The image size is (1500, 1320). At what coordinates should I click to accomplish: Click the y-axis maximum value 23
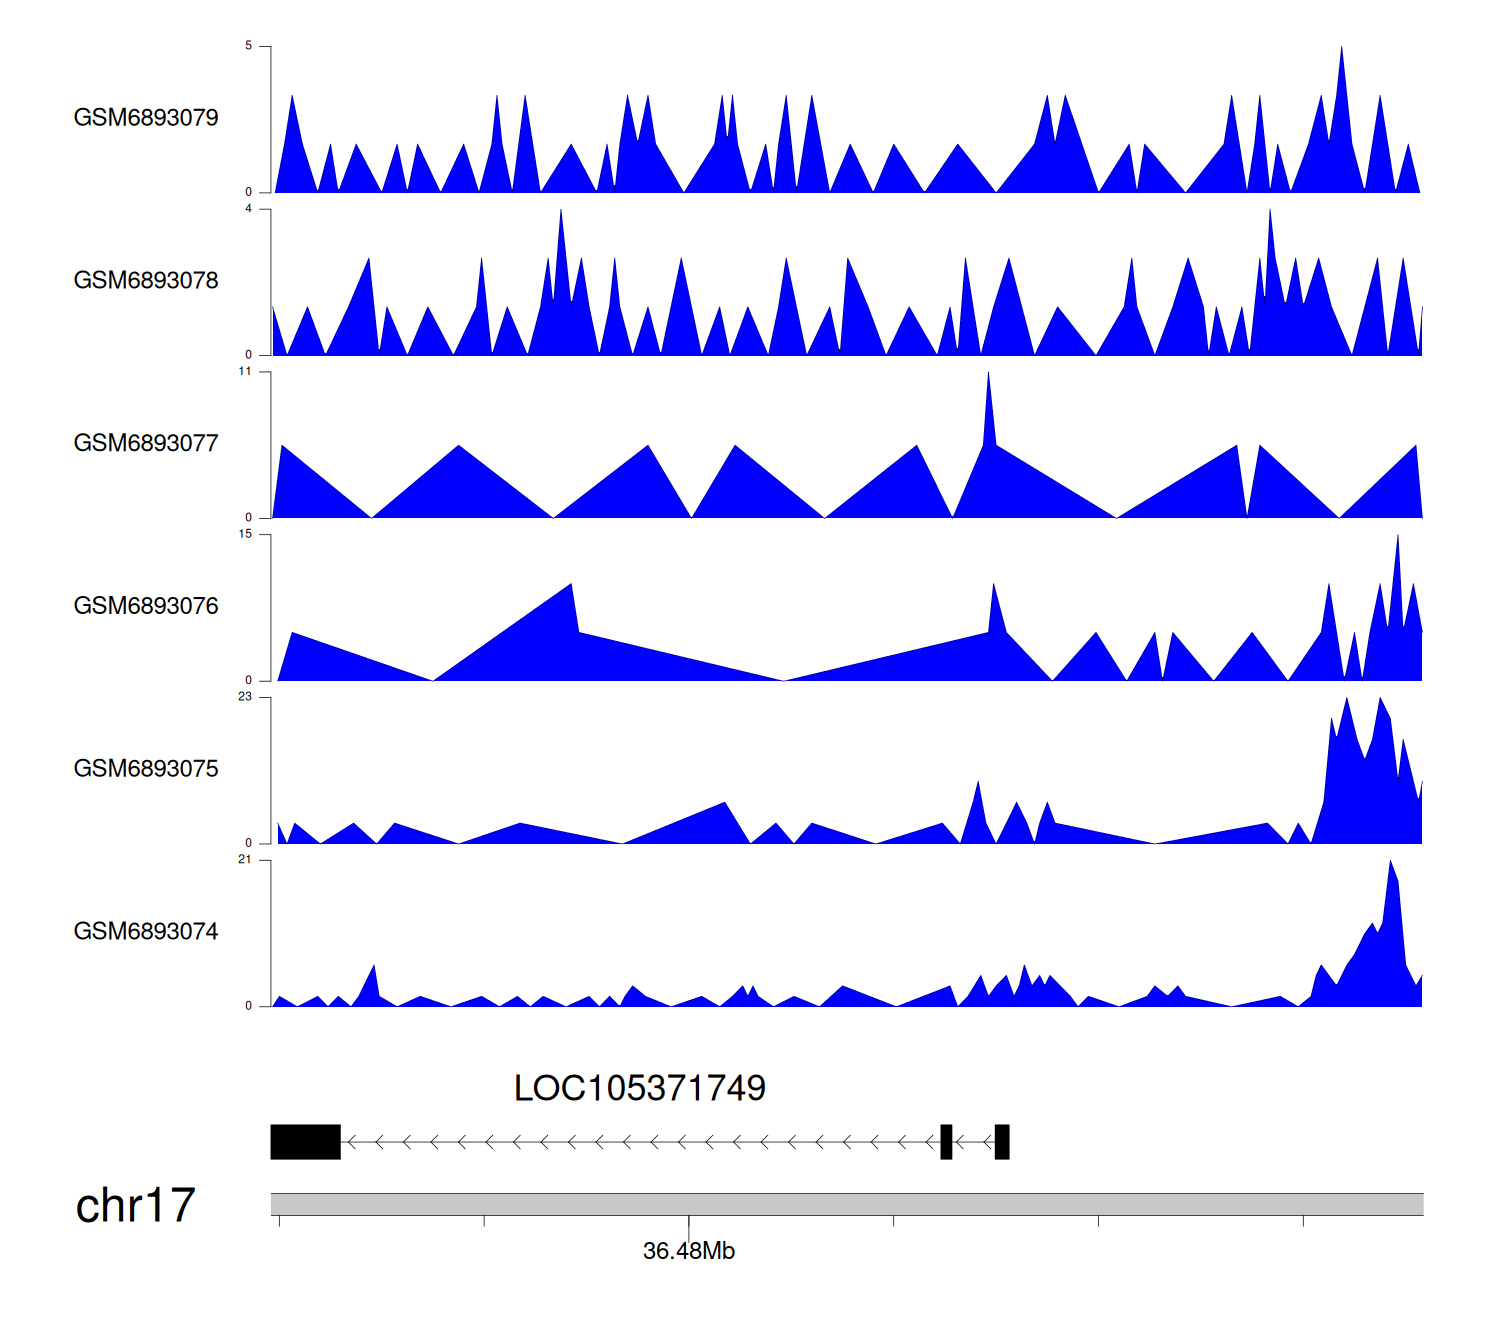pos(245,697)
